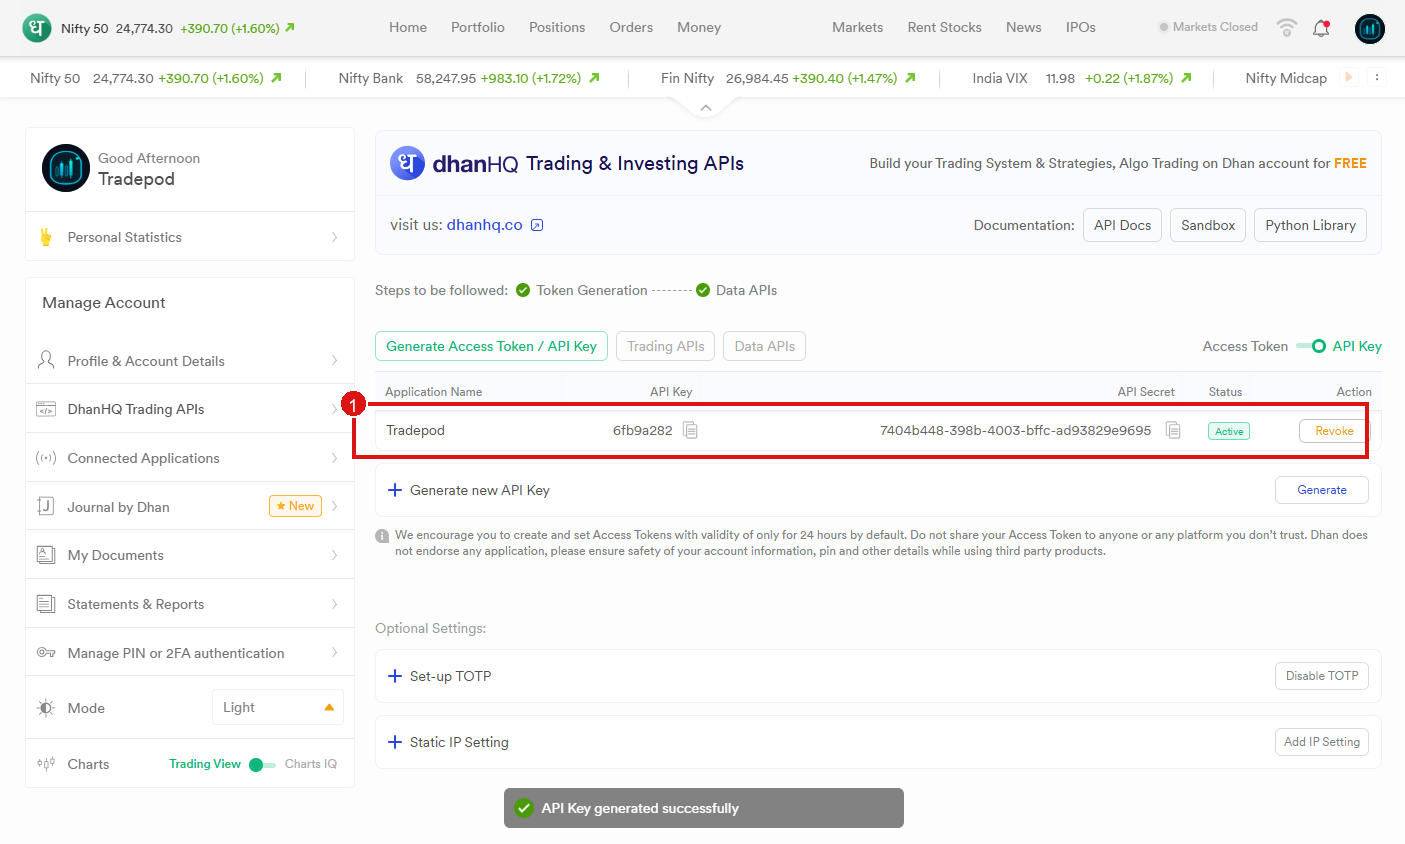This screenshot has height=844, width=1405.
Task: Open Positions from top navigation
Action: click(557, 28)
